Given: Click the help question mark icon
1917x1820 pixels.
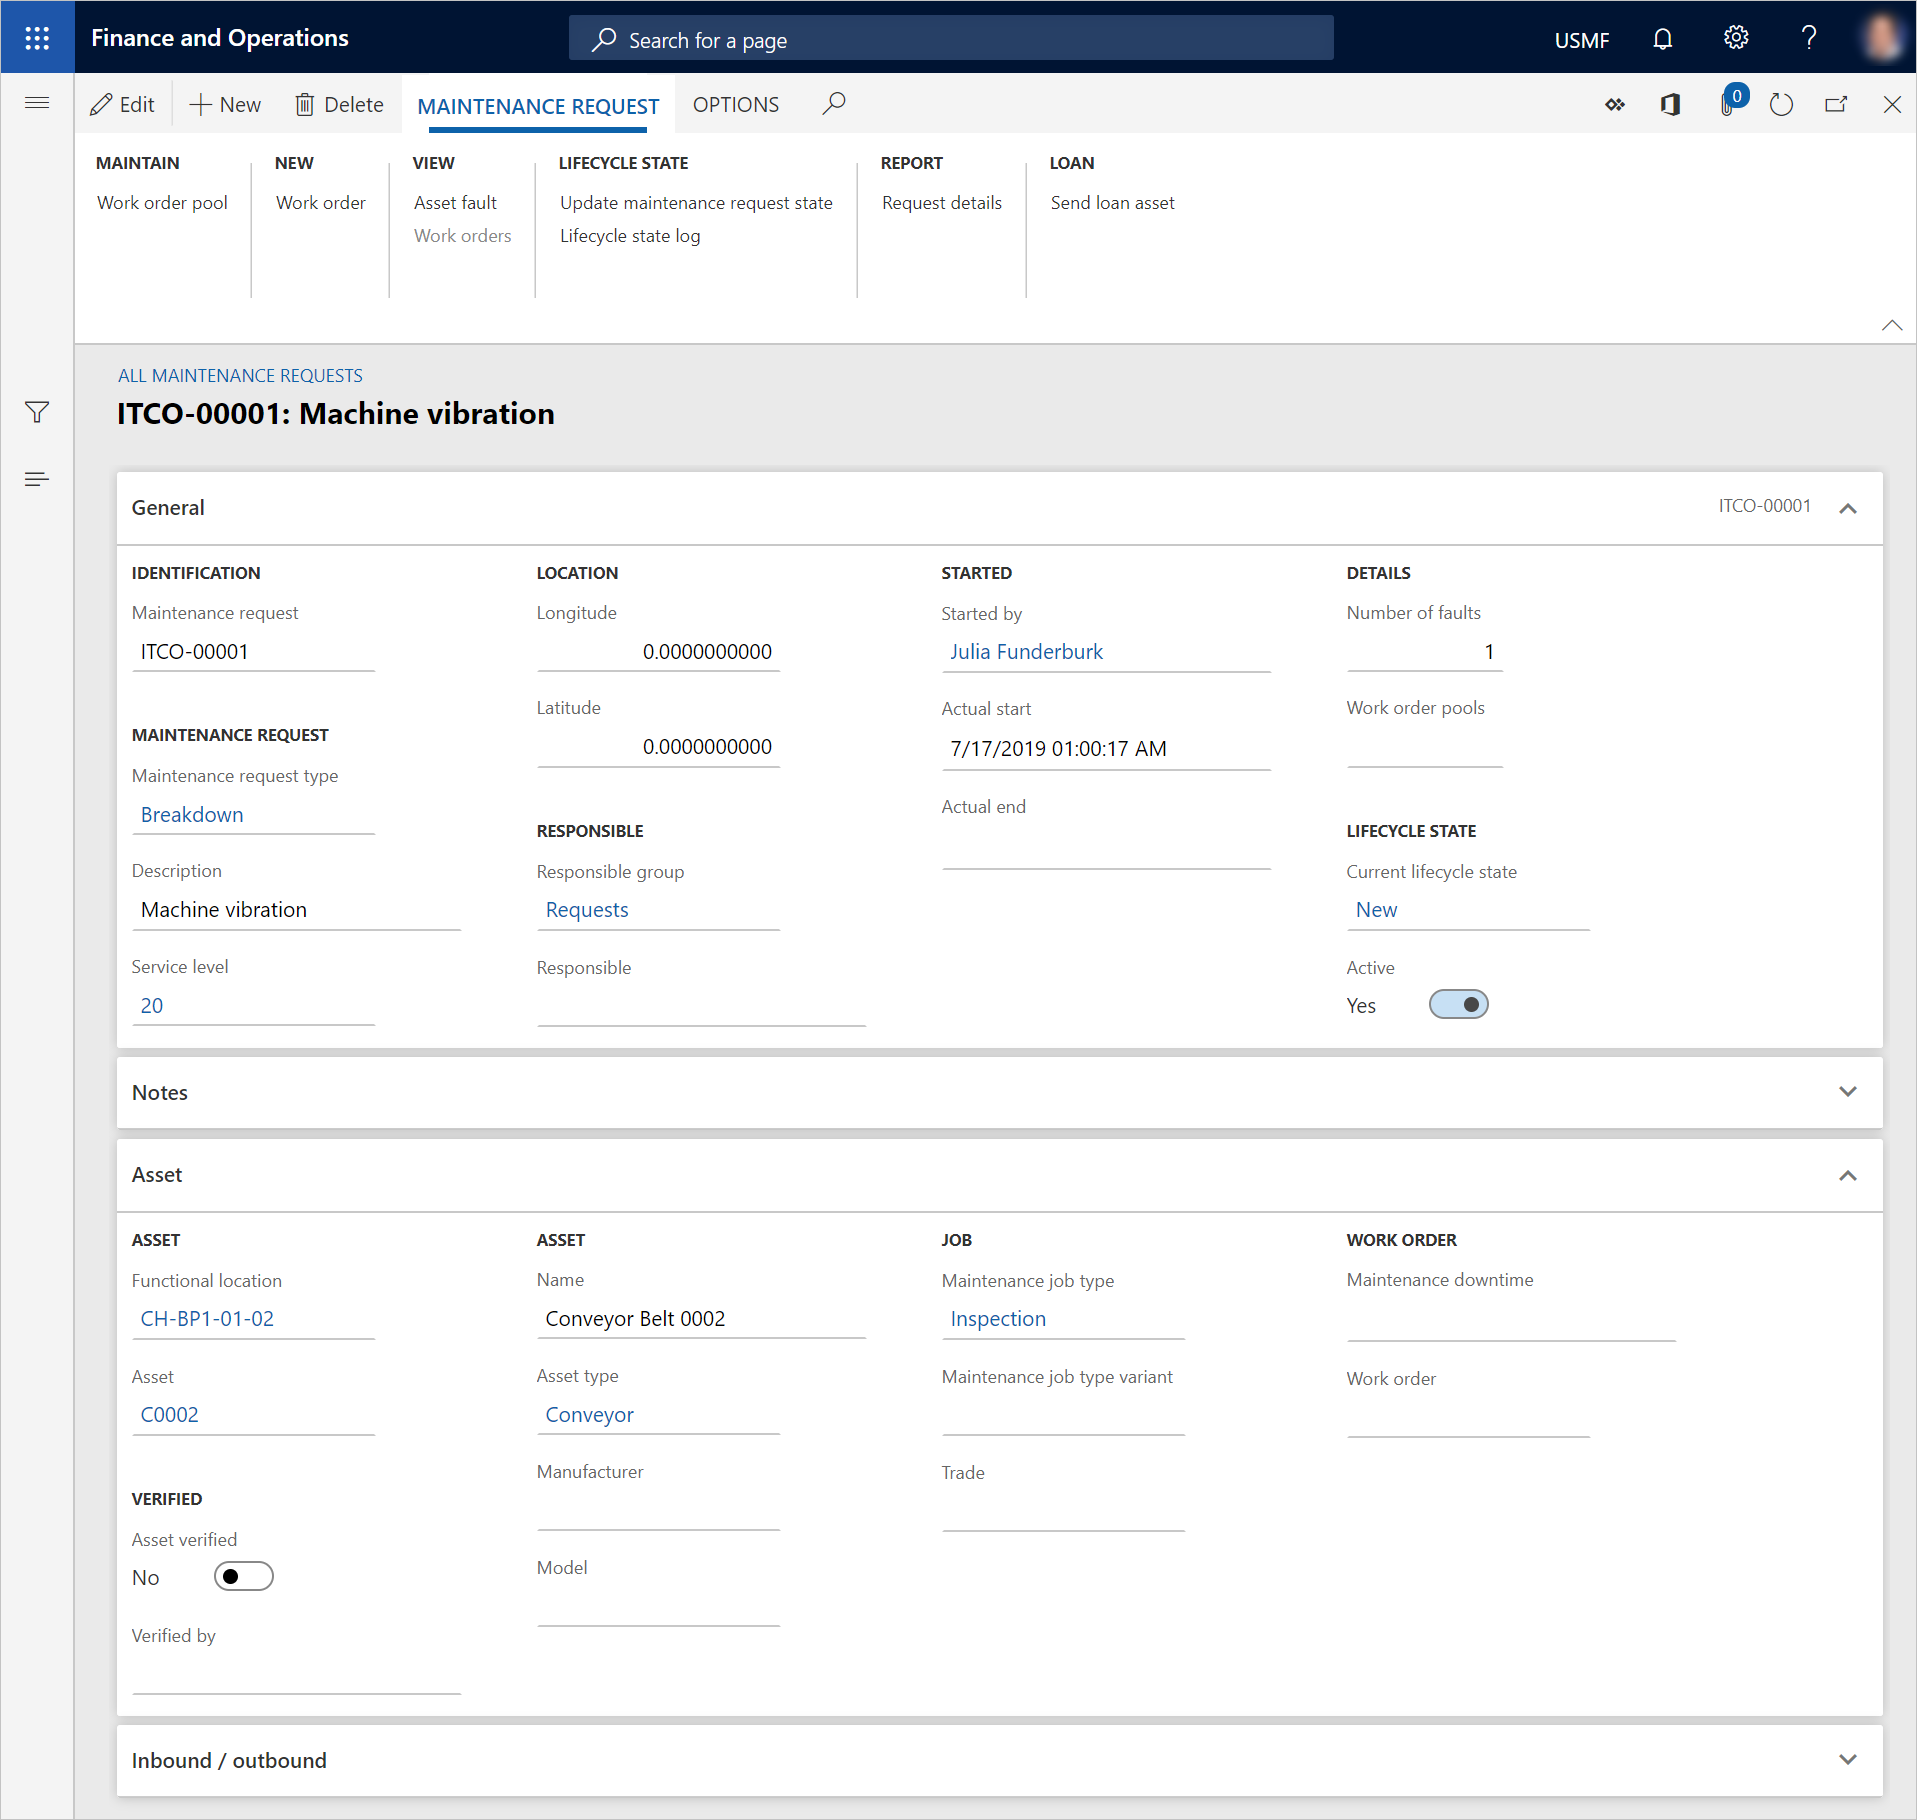Looking at the screenshot, I should [1809, 38].
